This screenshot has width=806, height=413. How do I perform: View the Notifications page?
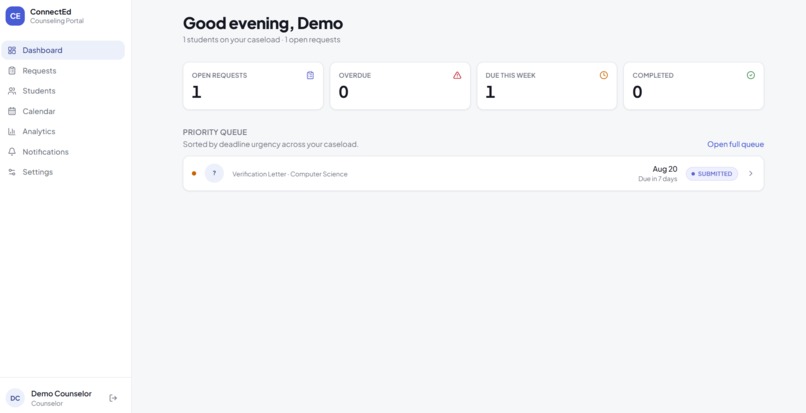(63, 152)
